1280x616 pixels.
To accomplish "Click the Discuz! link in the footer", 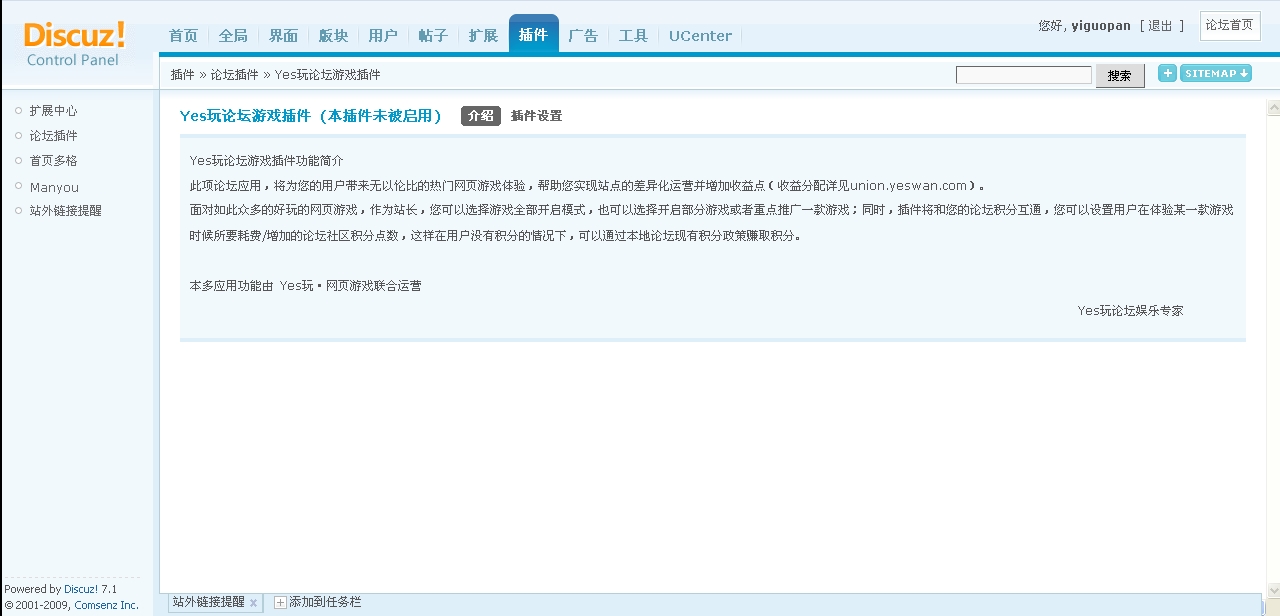I will (81, 589).
